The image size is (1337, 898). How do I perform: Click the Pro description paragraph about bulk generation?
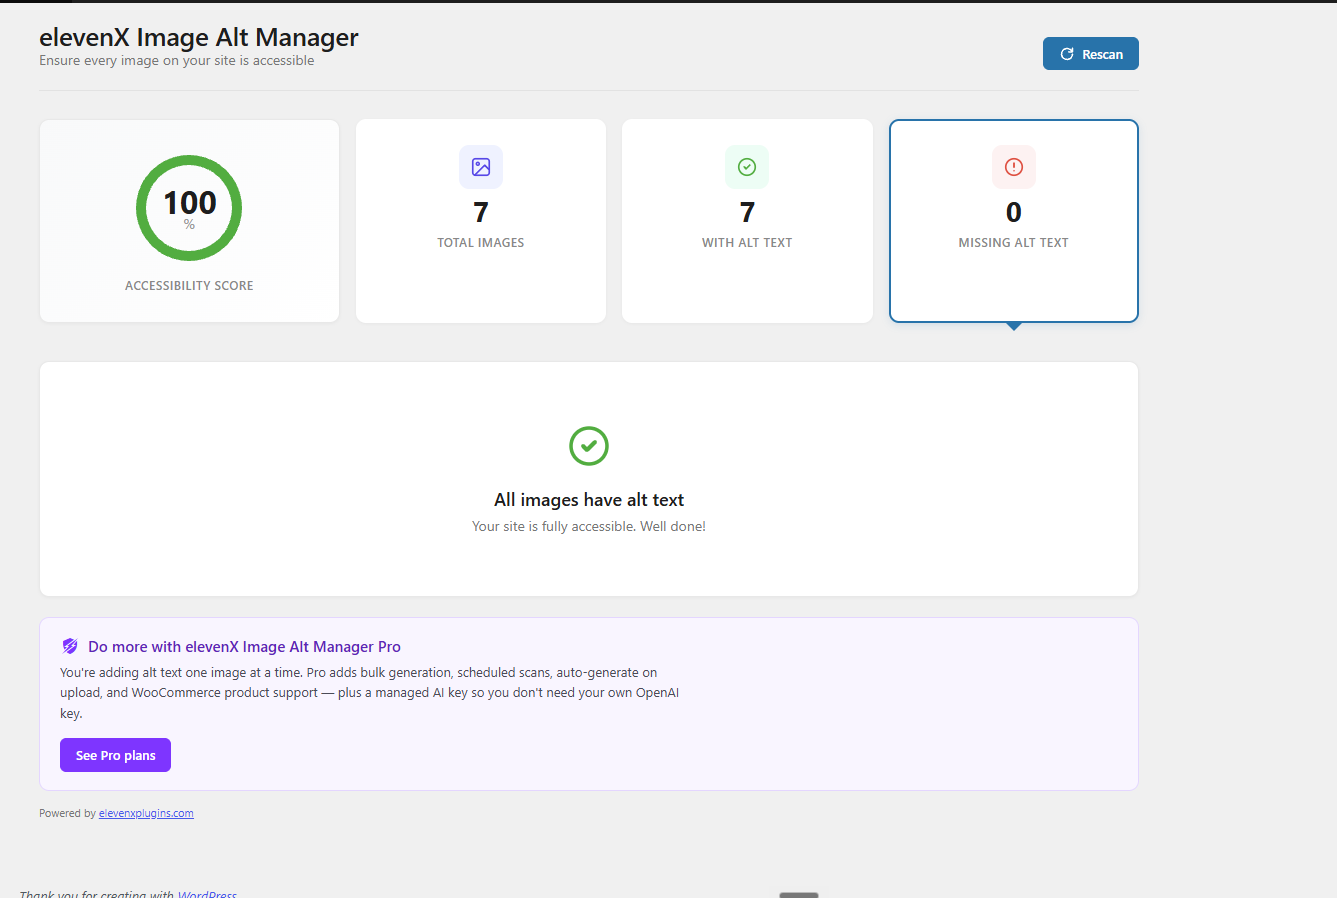tap(370, 693)
